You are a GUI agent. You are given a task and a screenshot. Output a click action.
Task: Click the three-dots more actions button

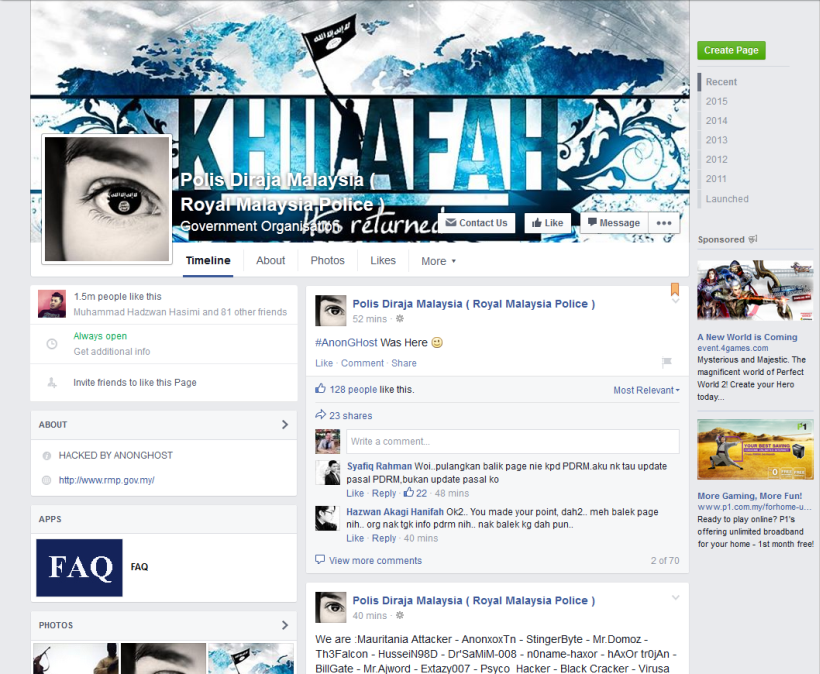[x=664, y=223]
